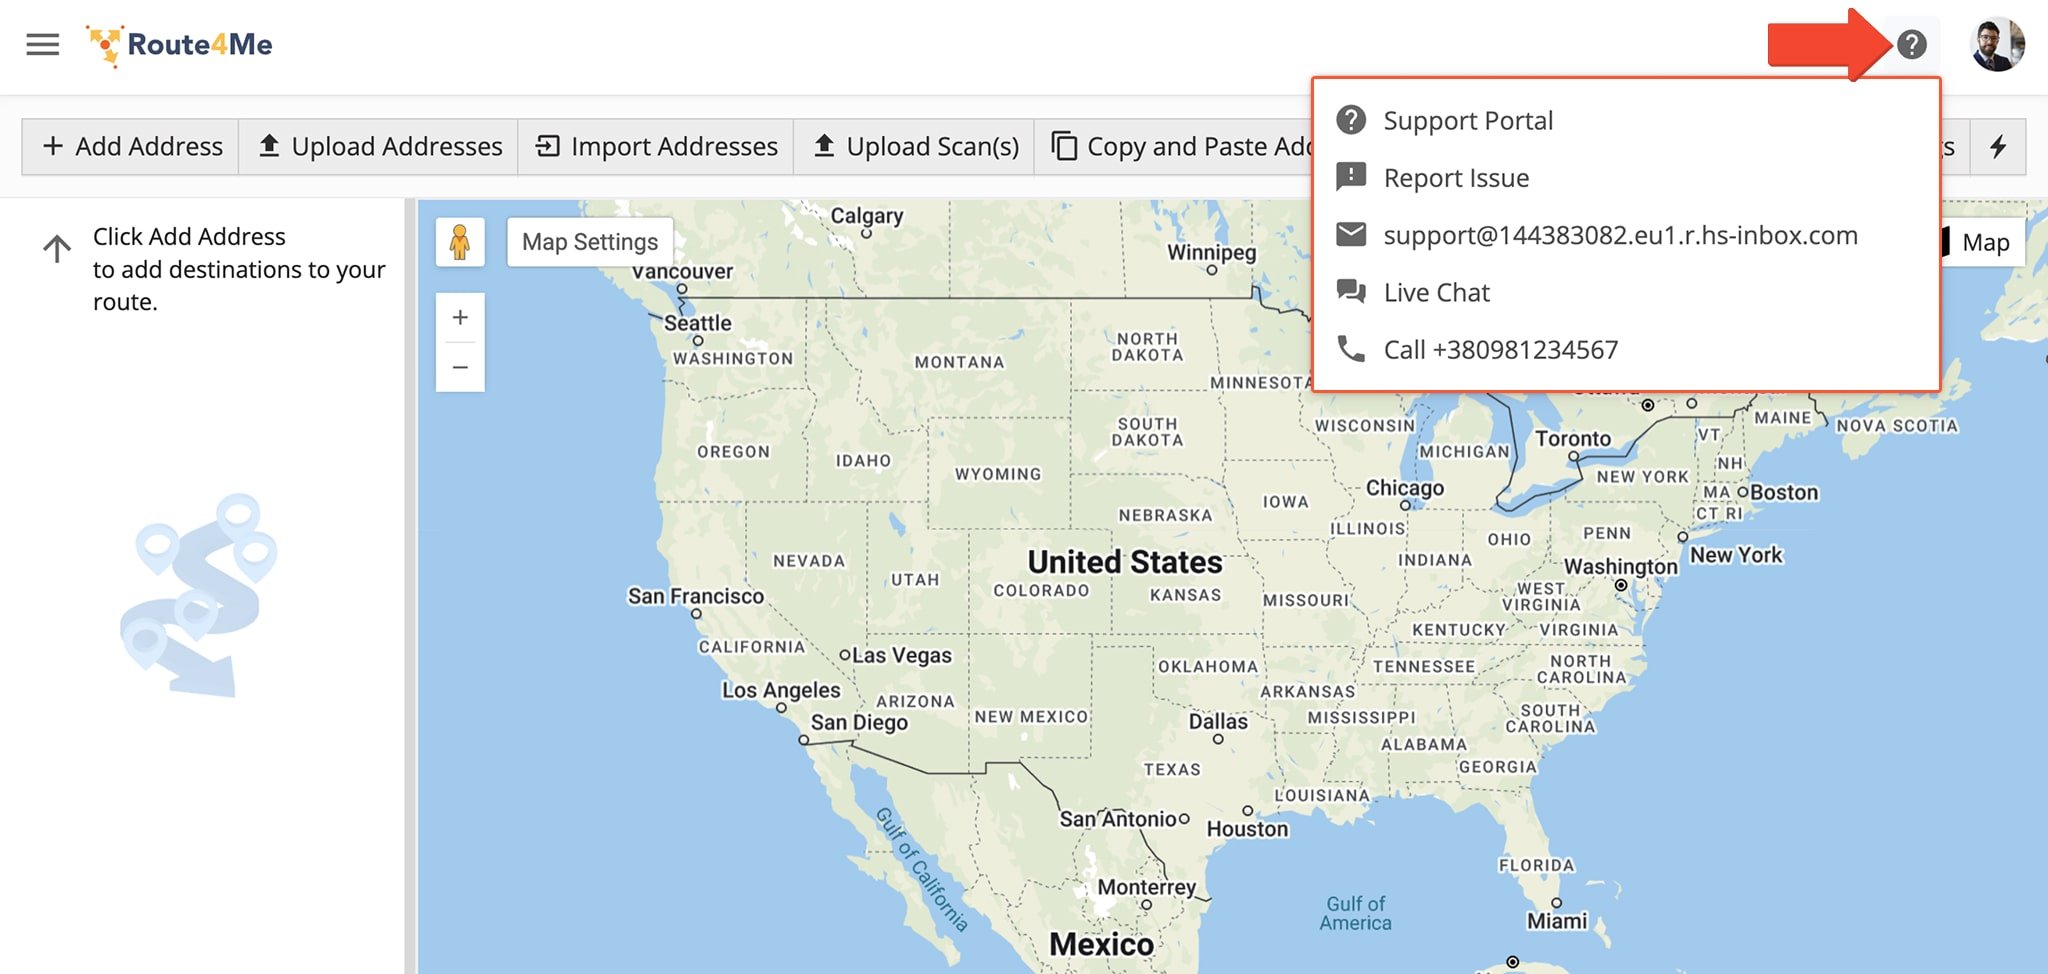
Task: Open Live Chat from help menu
Action: pos(1626,293)
